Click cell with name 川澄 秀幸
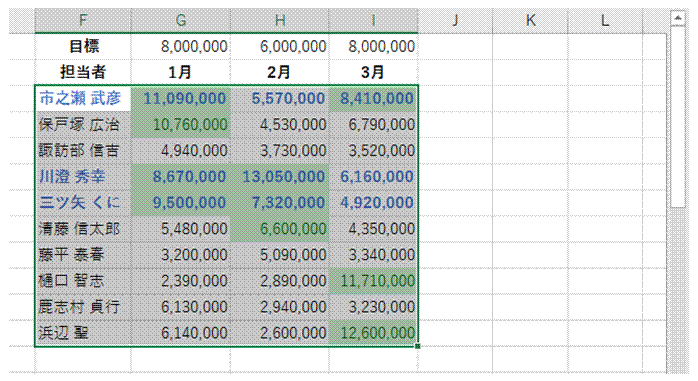The width and height of the screenshot is (698, 381). (83, 177)
